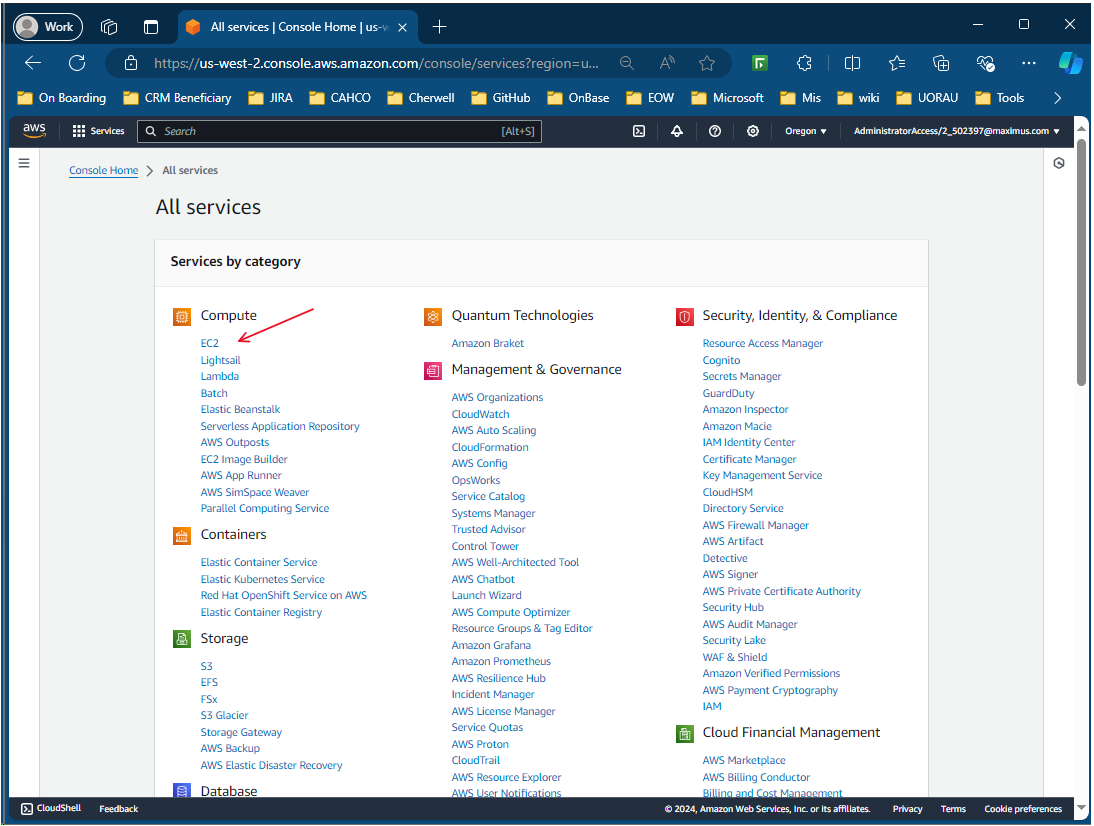Screen dimensions: 1094x826
Task: Click the browser refresh icon
Action: [x=77, y=63]
